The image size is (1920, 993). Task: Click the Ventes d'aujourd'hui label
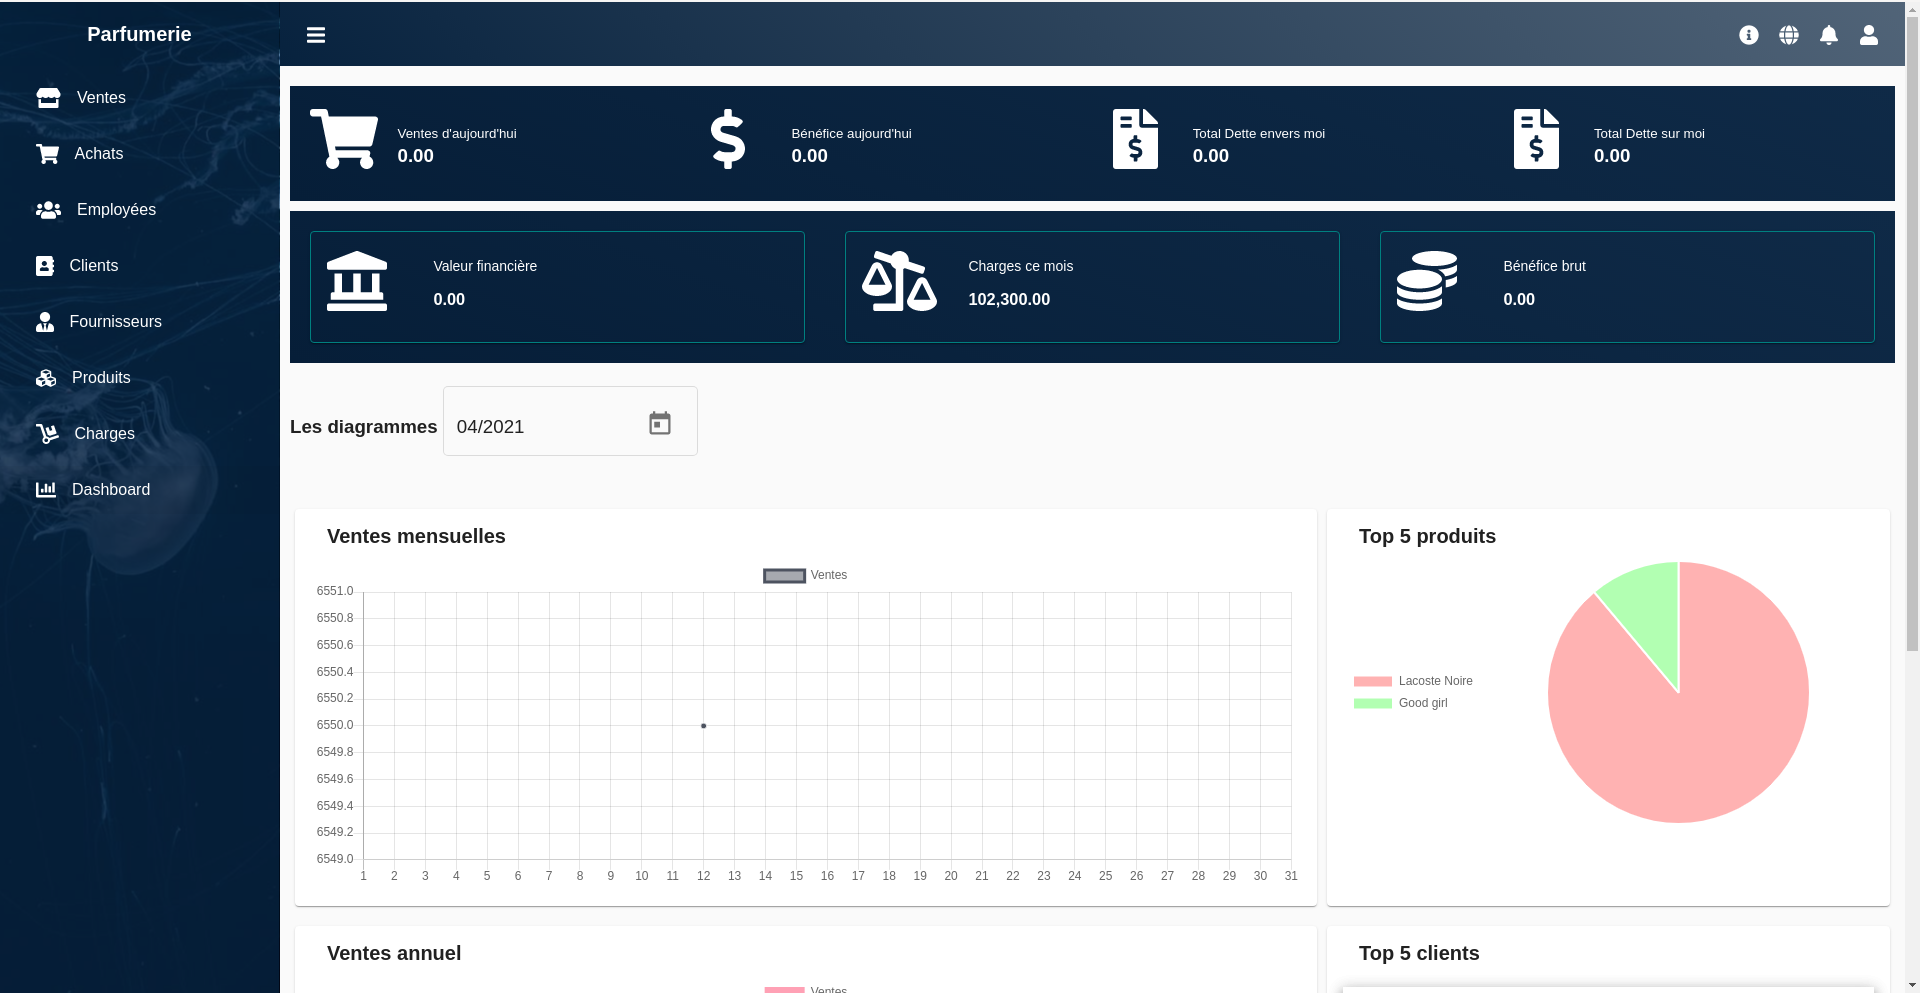point(457,134)
